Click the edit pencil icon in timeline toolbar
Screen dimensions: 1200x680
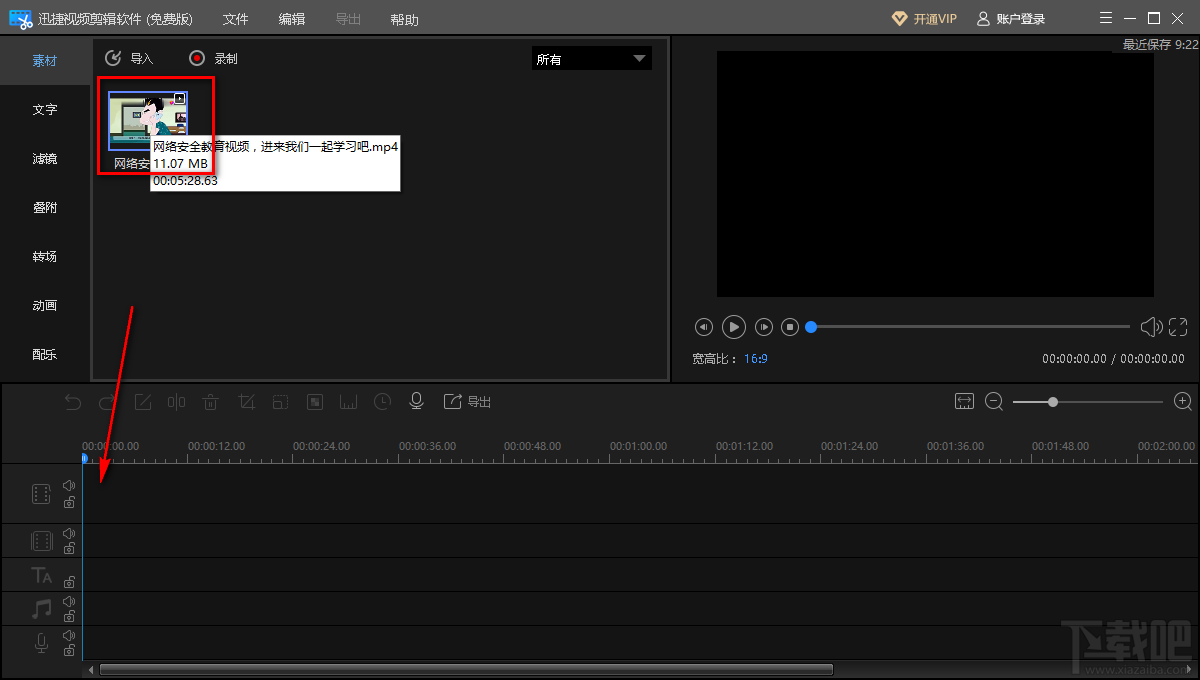[x=143, y=402]
